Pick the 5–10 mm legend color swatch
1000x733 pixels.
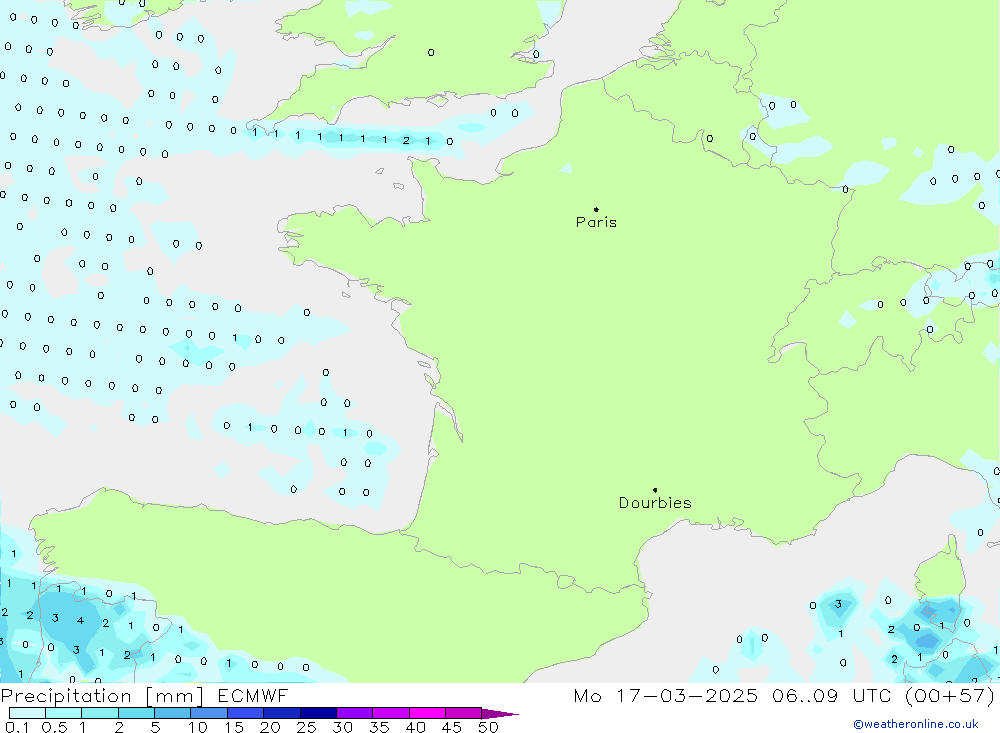point(173,713)
